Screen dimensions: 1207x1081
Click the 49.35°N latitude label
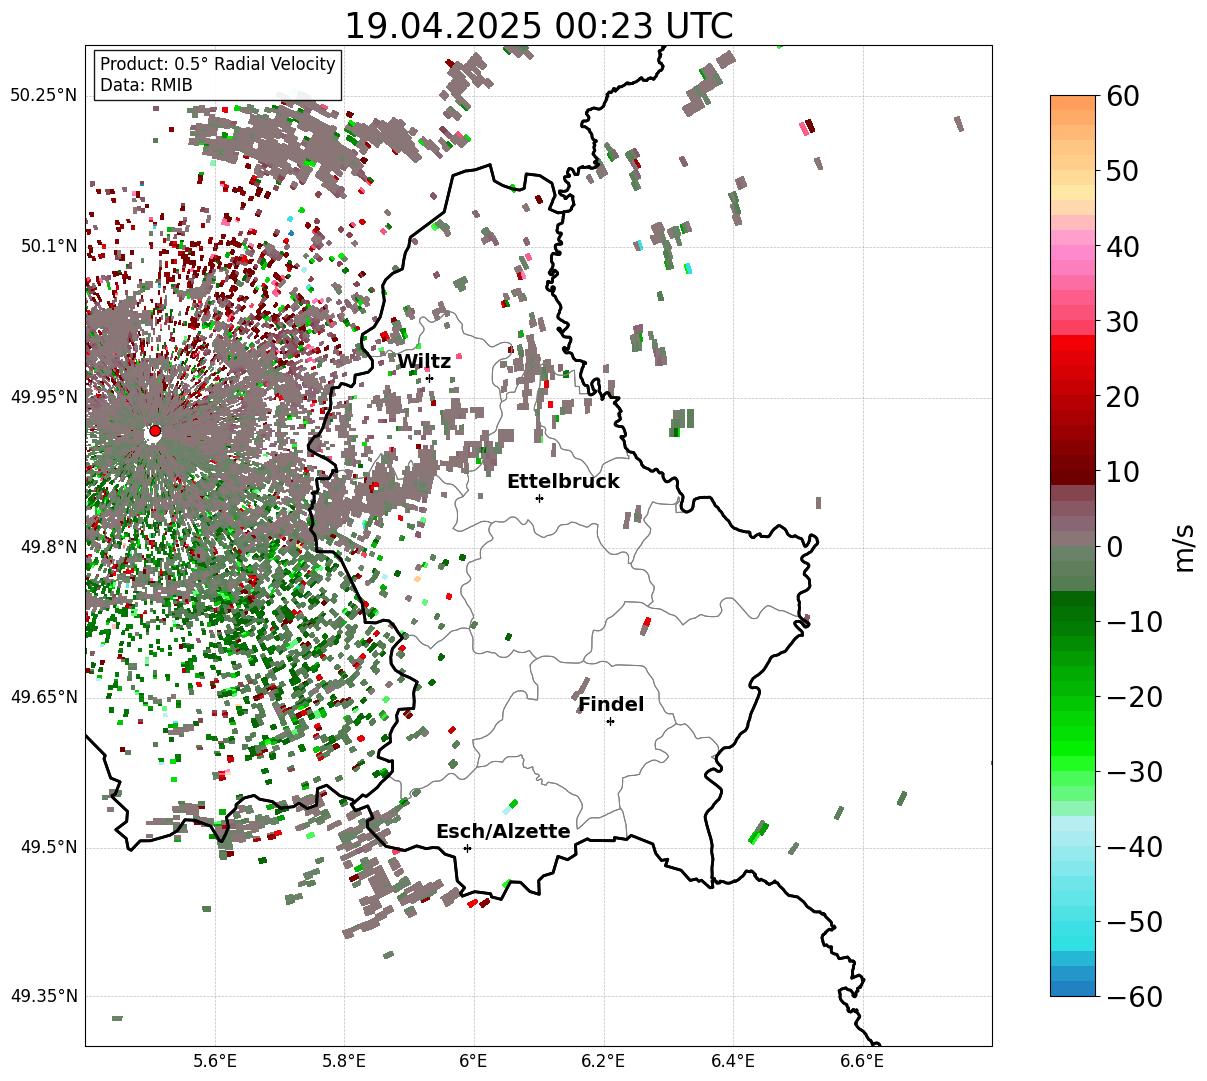tap(43, 997)
